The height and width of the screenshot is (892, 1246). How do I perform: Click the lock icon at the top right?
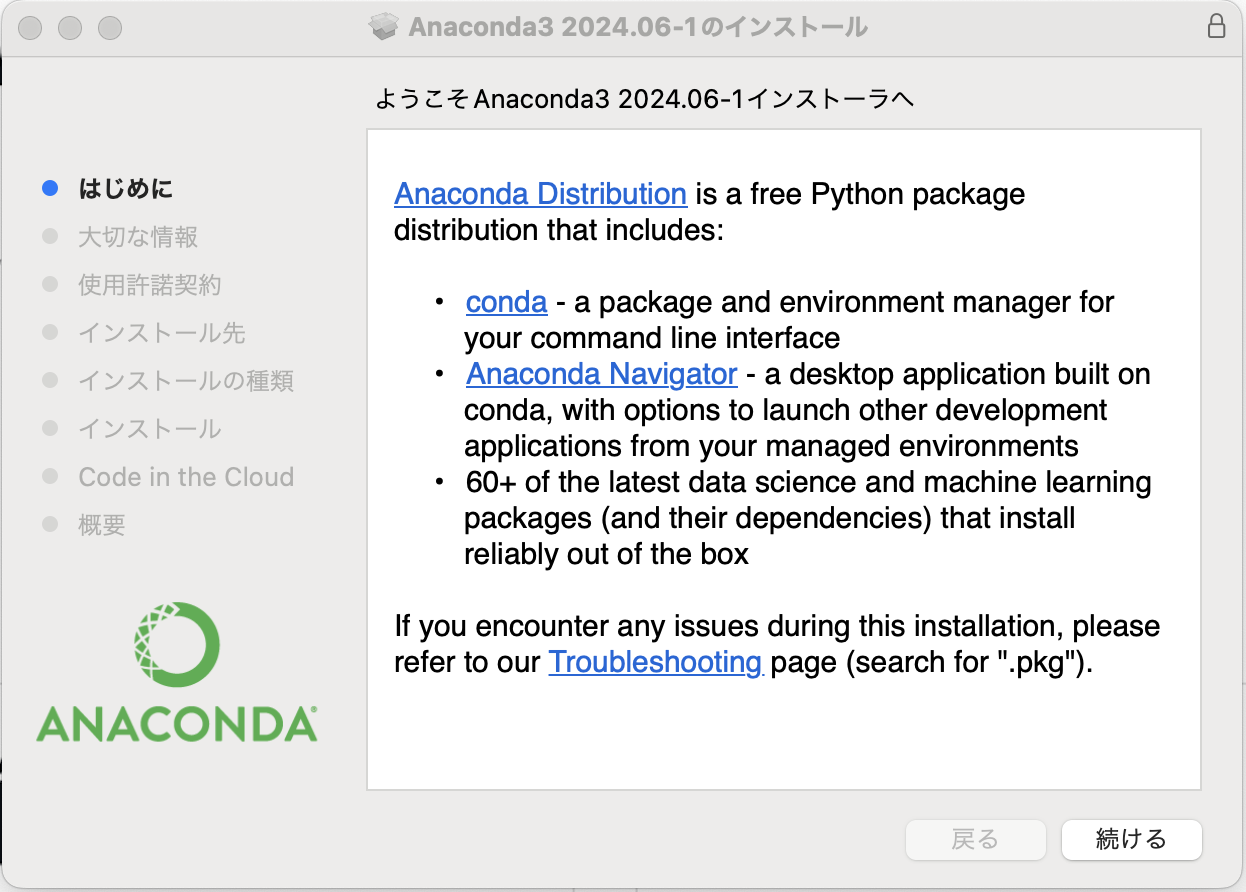click(x=1218, y=27)
